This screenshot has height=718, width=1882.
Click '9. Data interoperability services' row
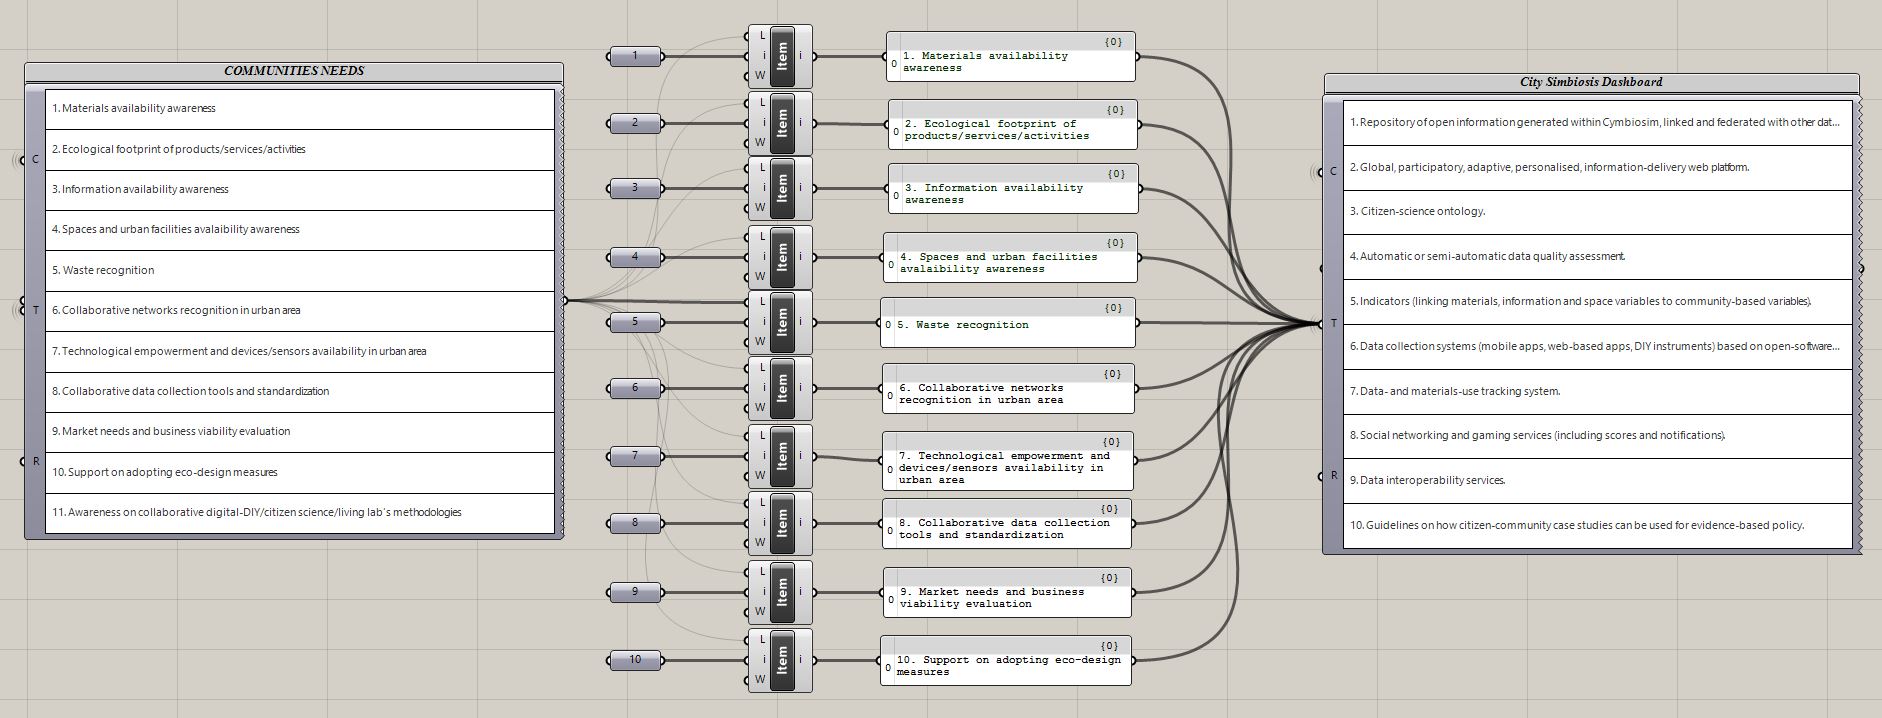point(1598,481)
